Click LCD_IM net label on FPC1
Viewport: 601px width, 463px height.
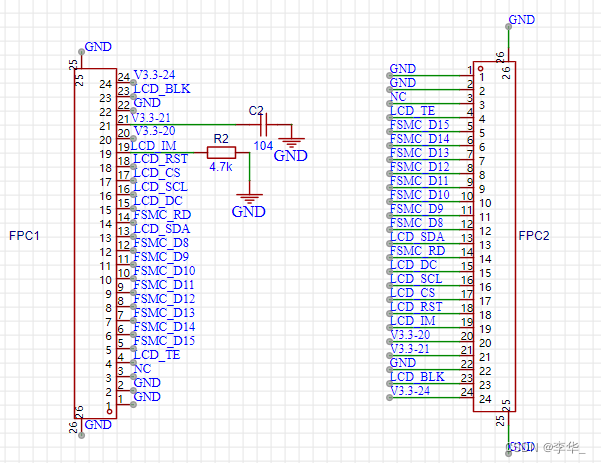(x=153, y=146)
